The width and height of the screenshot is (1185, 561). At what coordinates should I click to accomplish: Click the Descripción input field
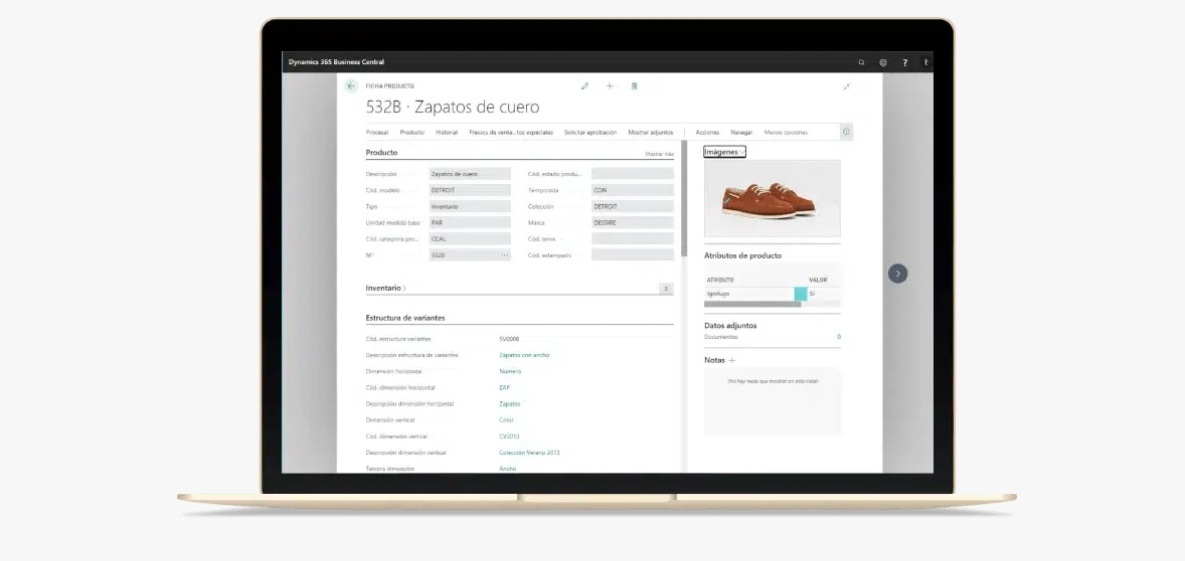point(470,174)
